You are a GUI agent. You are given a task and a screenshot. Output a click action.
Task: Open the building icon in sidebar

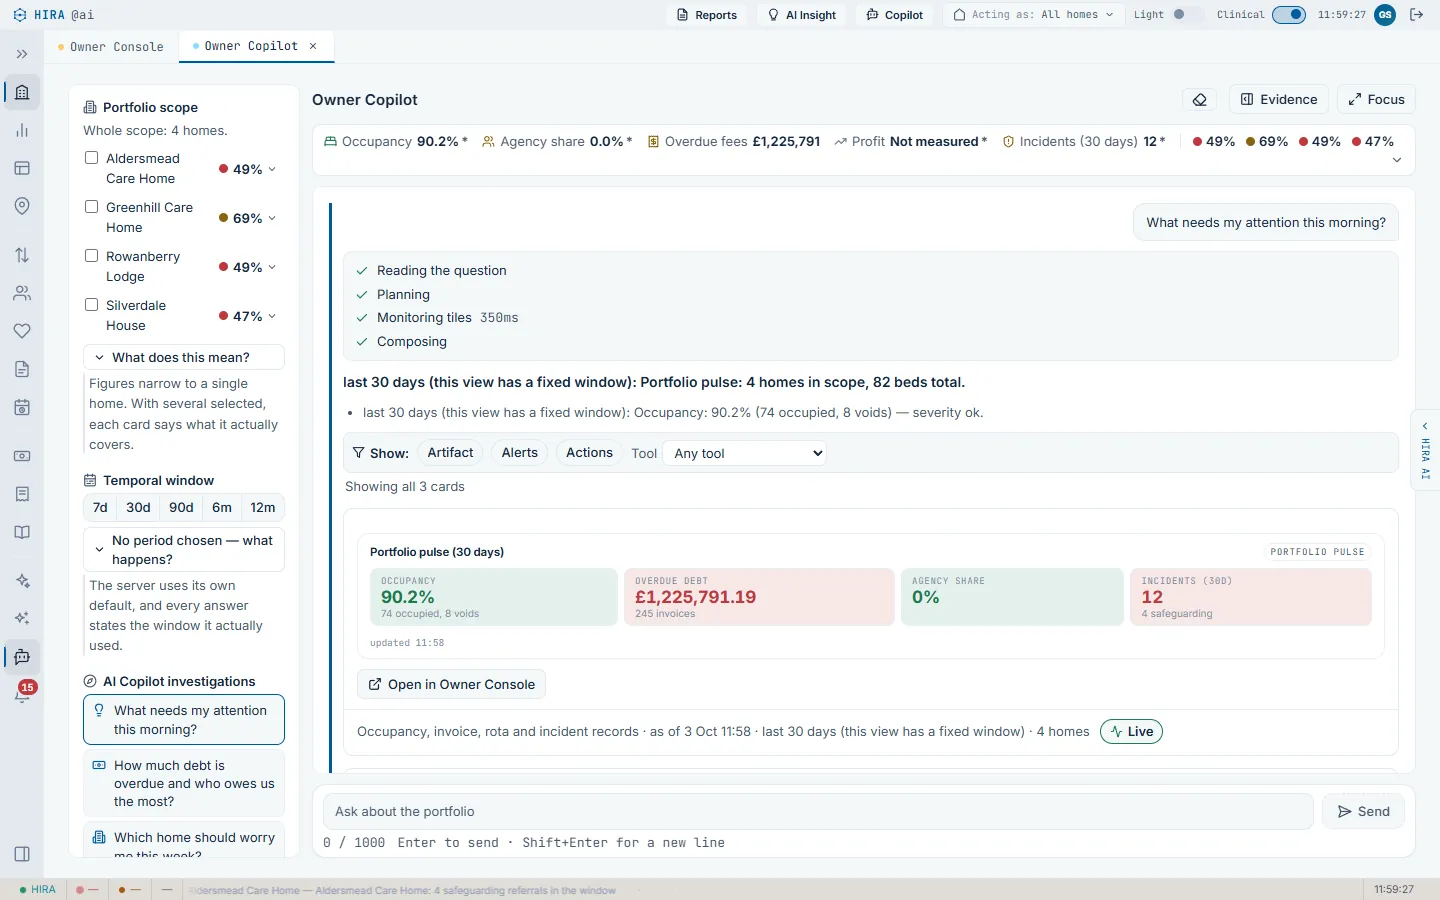pyautogui.click(x=22, y=93)
